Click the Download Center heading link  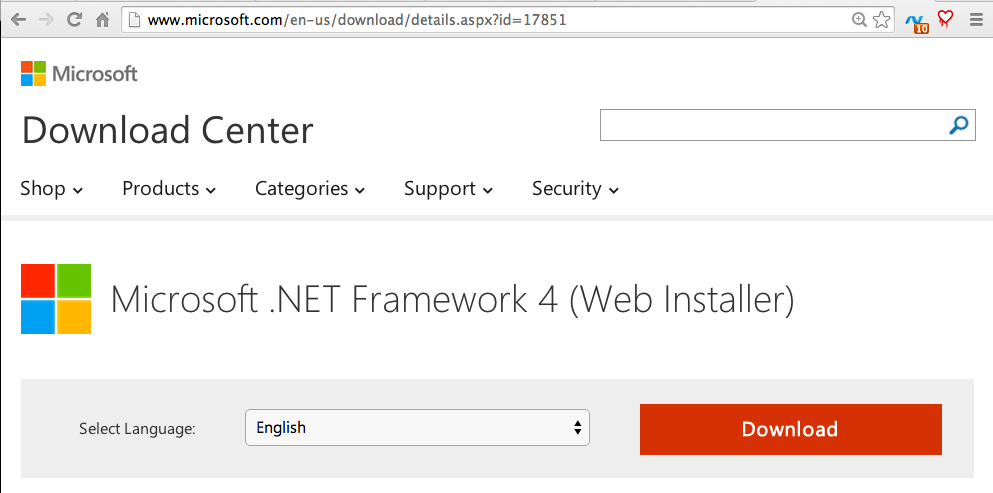coord(167,131)
